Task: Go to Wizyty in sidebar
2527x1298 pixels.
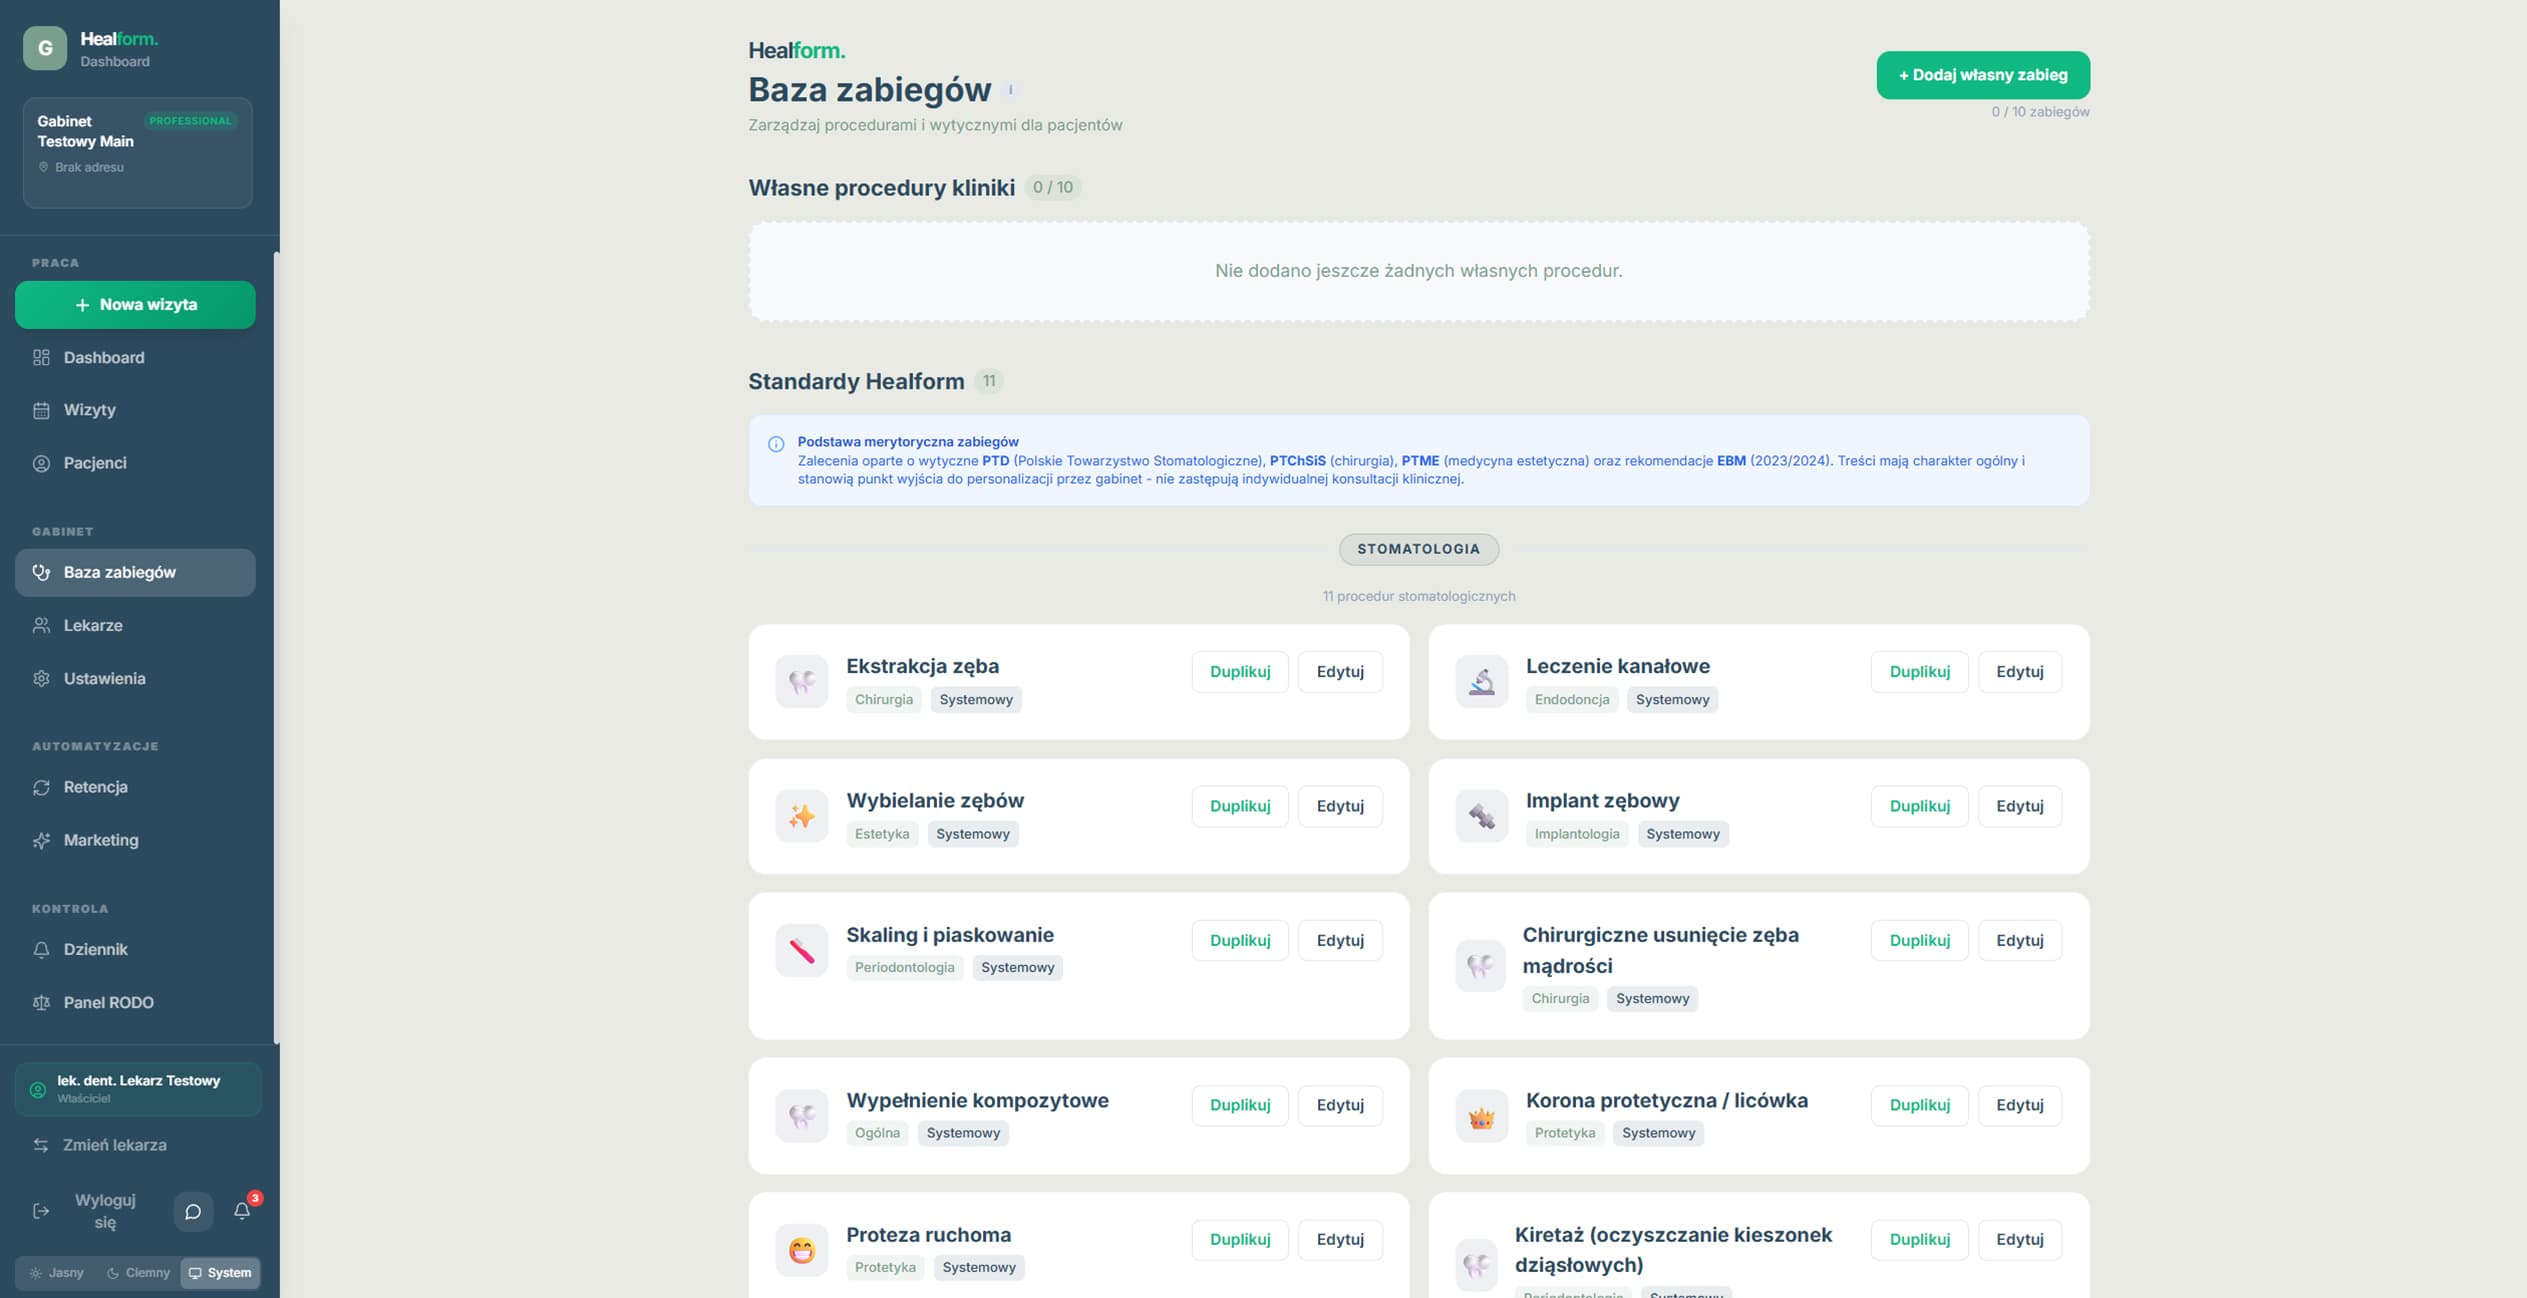Action: [x=135, y=410]
